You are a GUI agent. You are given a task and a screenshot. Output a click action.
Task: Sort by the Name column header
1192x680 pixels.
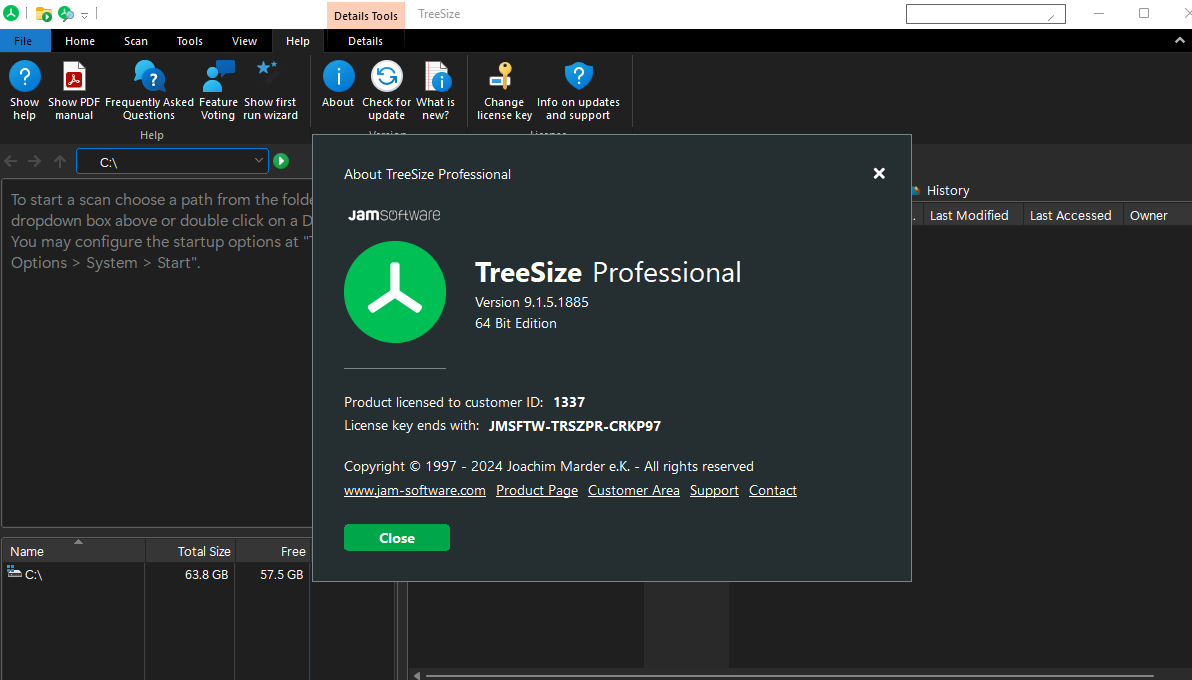[x=74, y=551]
